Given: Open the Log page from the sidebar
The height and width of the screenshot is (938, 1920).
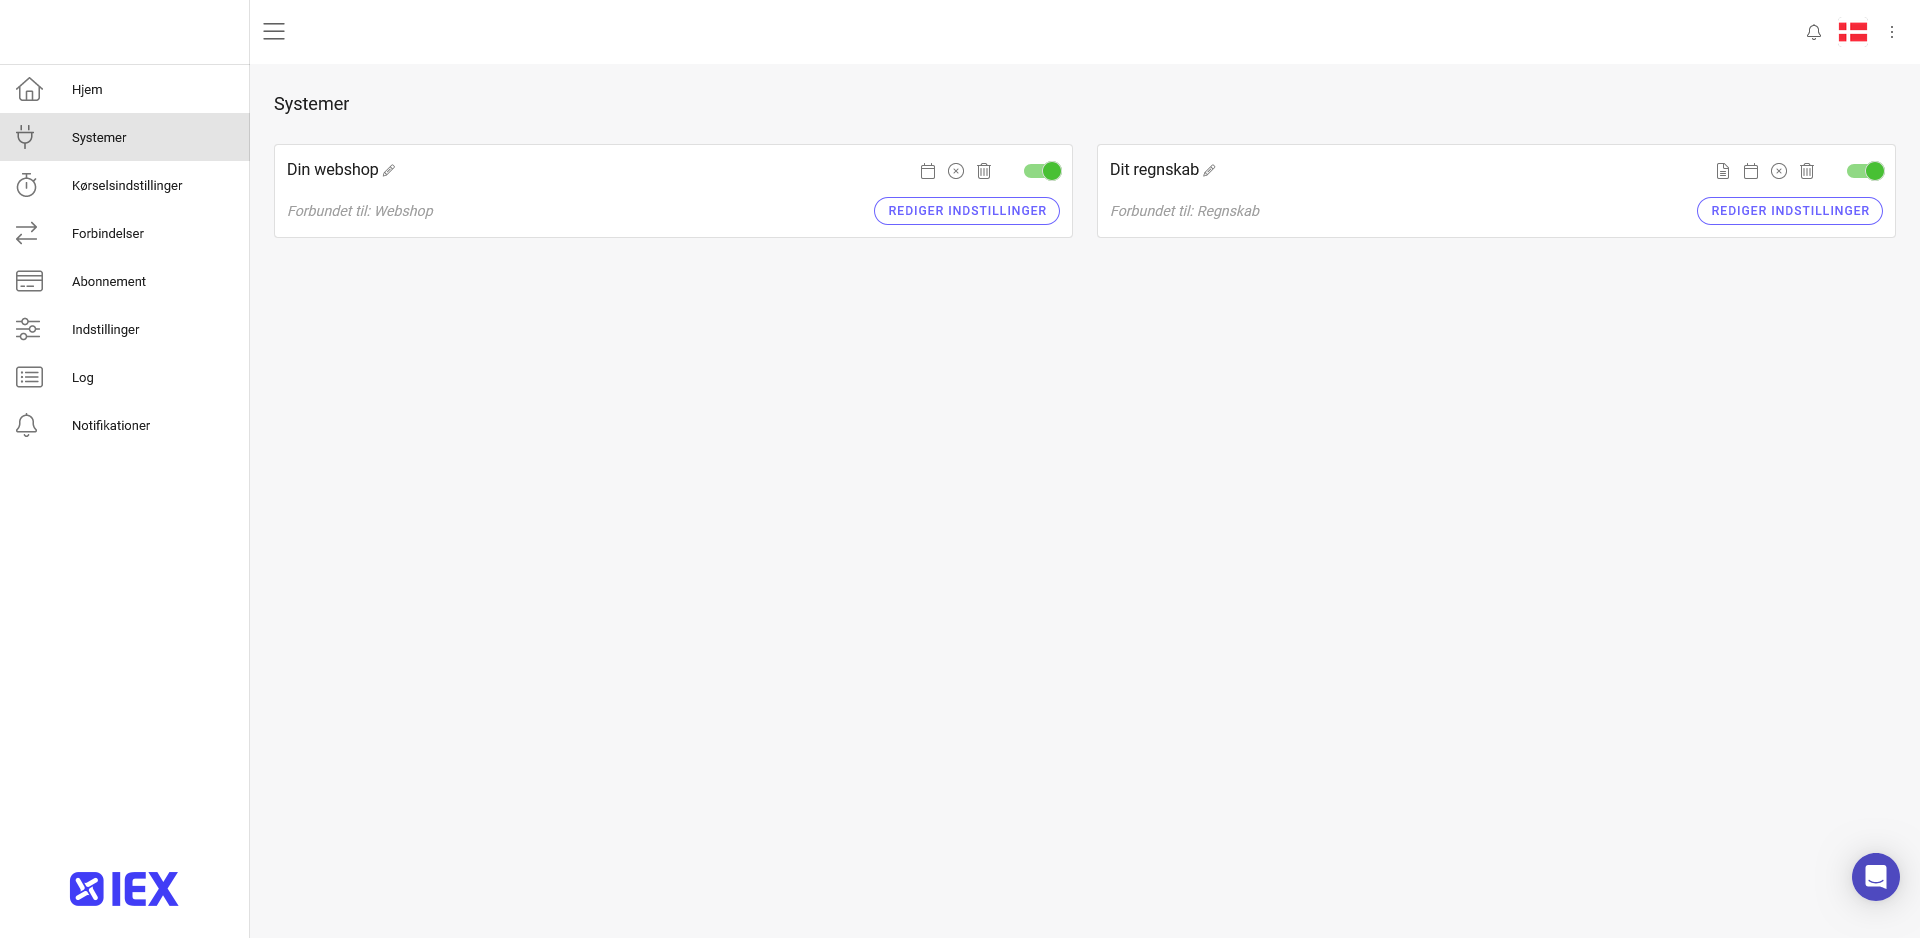Looking at the screenshot, I should click(x=82, y=377).
